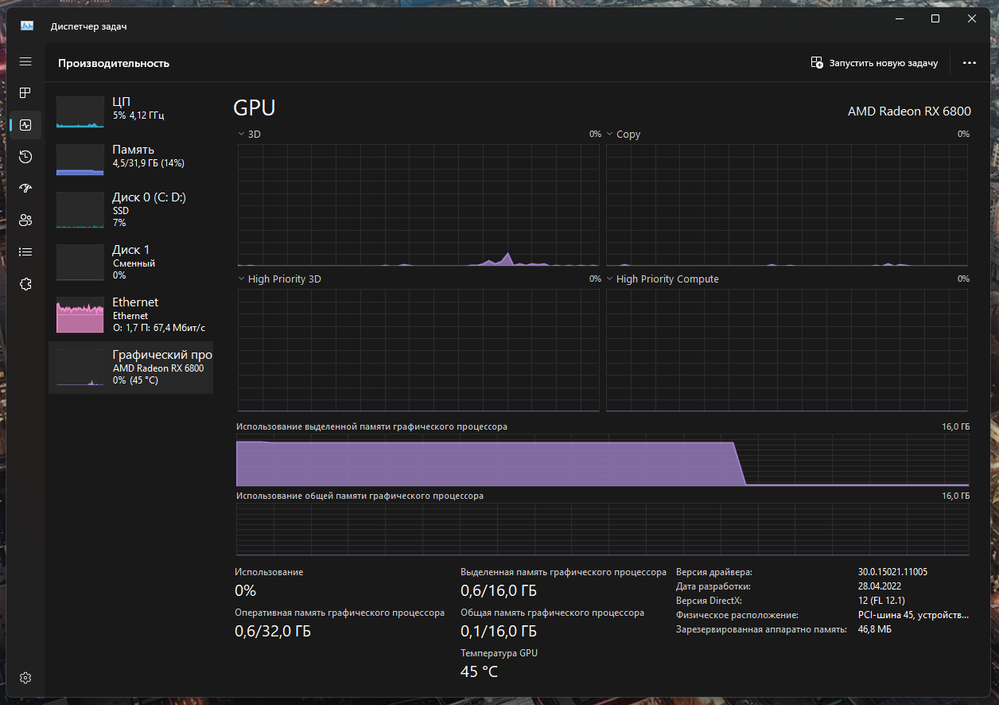Open Task Manager settings gear
Image resolution: width=999 pixels, height=705 pixels.
coord(25,678)
